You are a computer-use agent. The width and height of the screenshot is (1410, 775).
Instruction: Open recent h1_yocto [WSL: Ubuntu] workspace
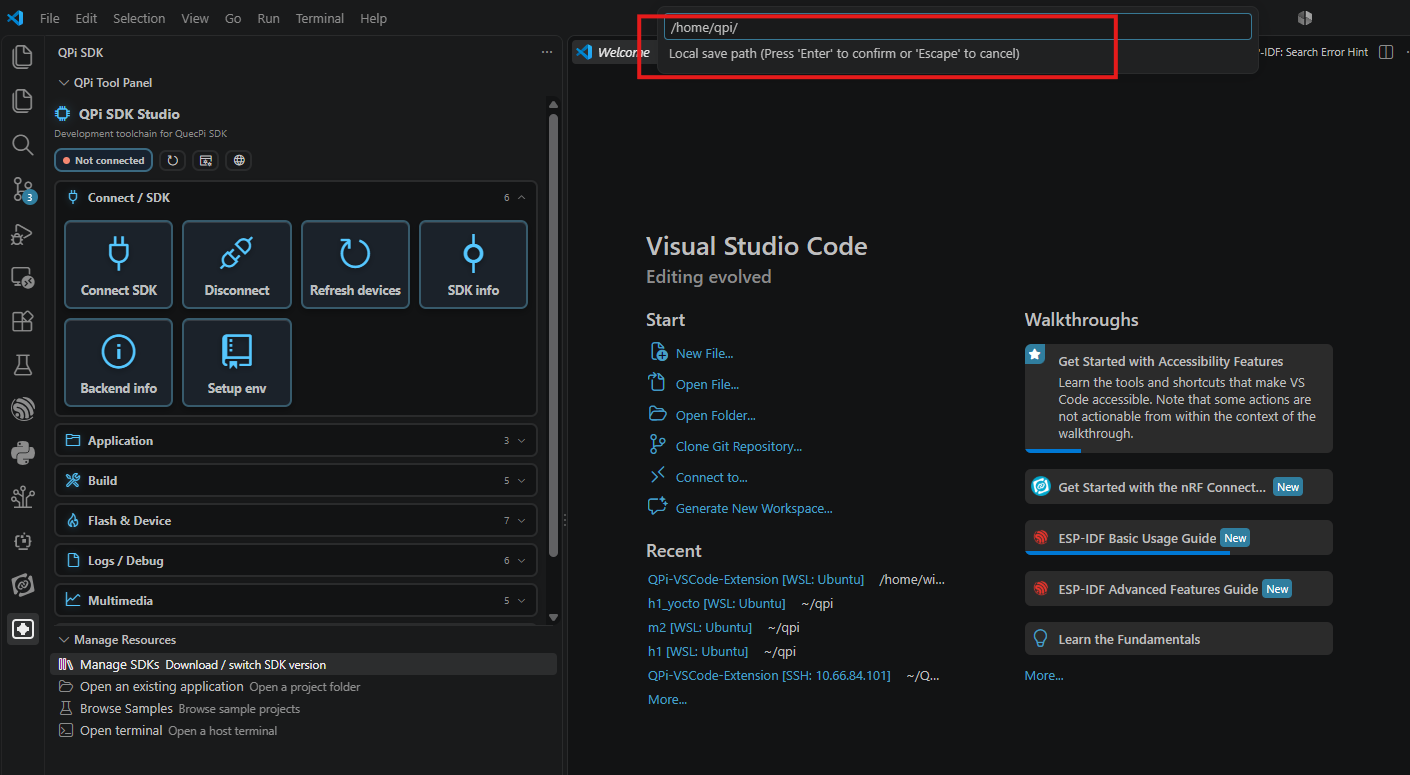[x=716, y=603]
